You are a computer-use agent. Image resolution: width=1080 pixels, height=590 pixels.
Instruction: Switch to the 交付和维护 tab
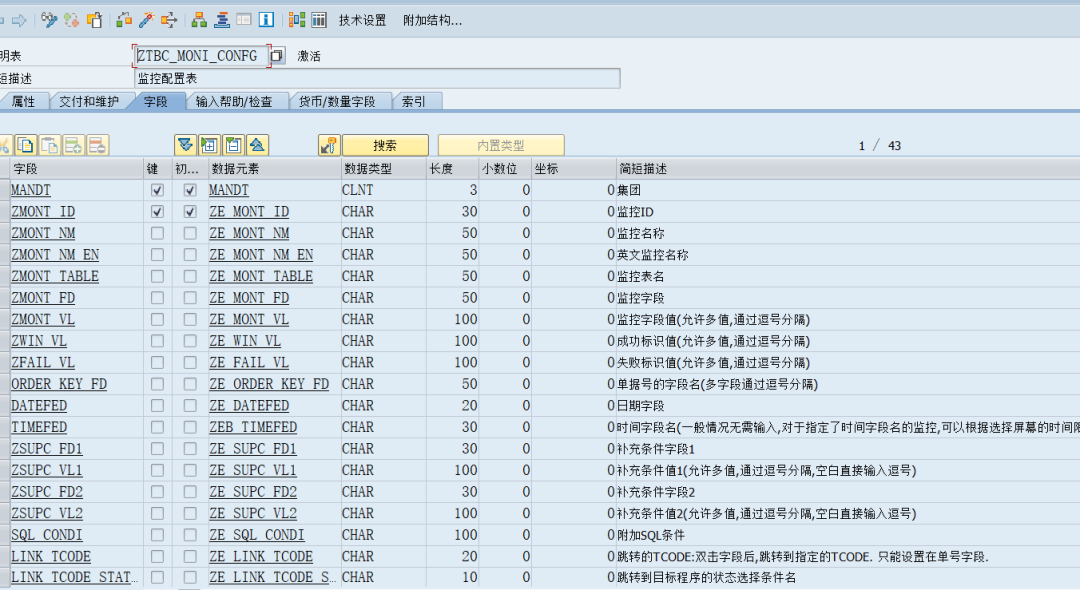pyautogui.click(x=89, y=101)
